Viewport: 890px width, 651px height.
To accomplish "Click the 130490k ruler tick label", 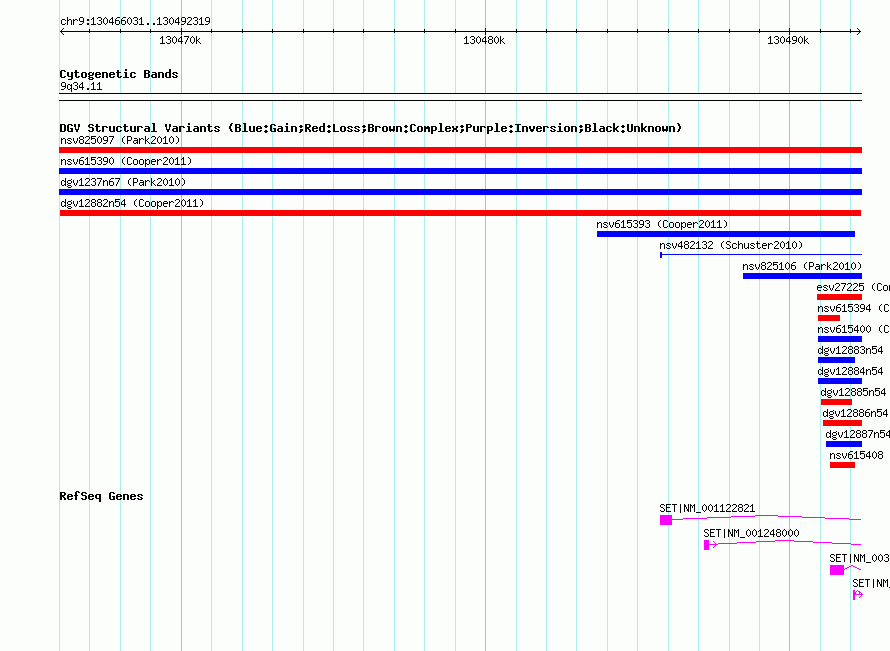I will 788,40.
